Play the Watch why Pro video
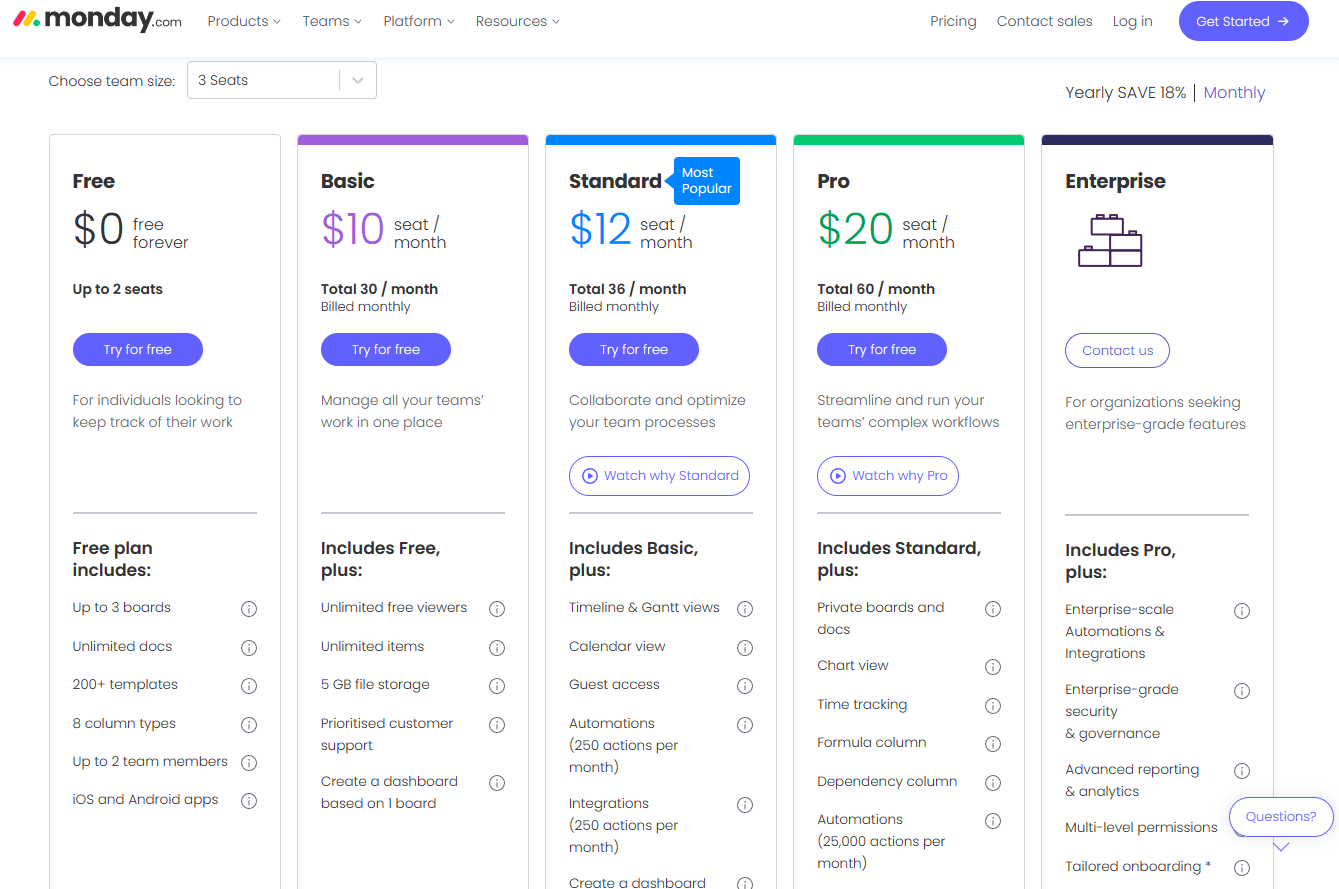The image size is (1339, 889). point(888,476)
